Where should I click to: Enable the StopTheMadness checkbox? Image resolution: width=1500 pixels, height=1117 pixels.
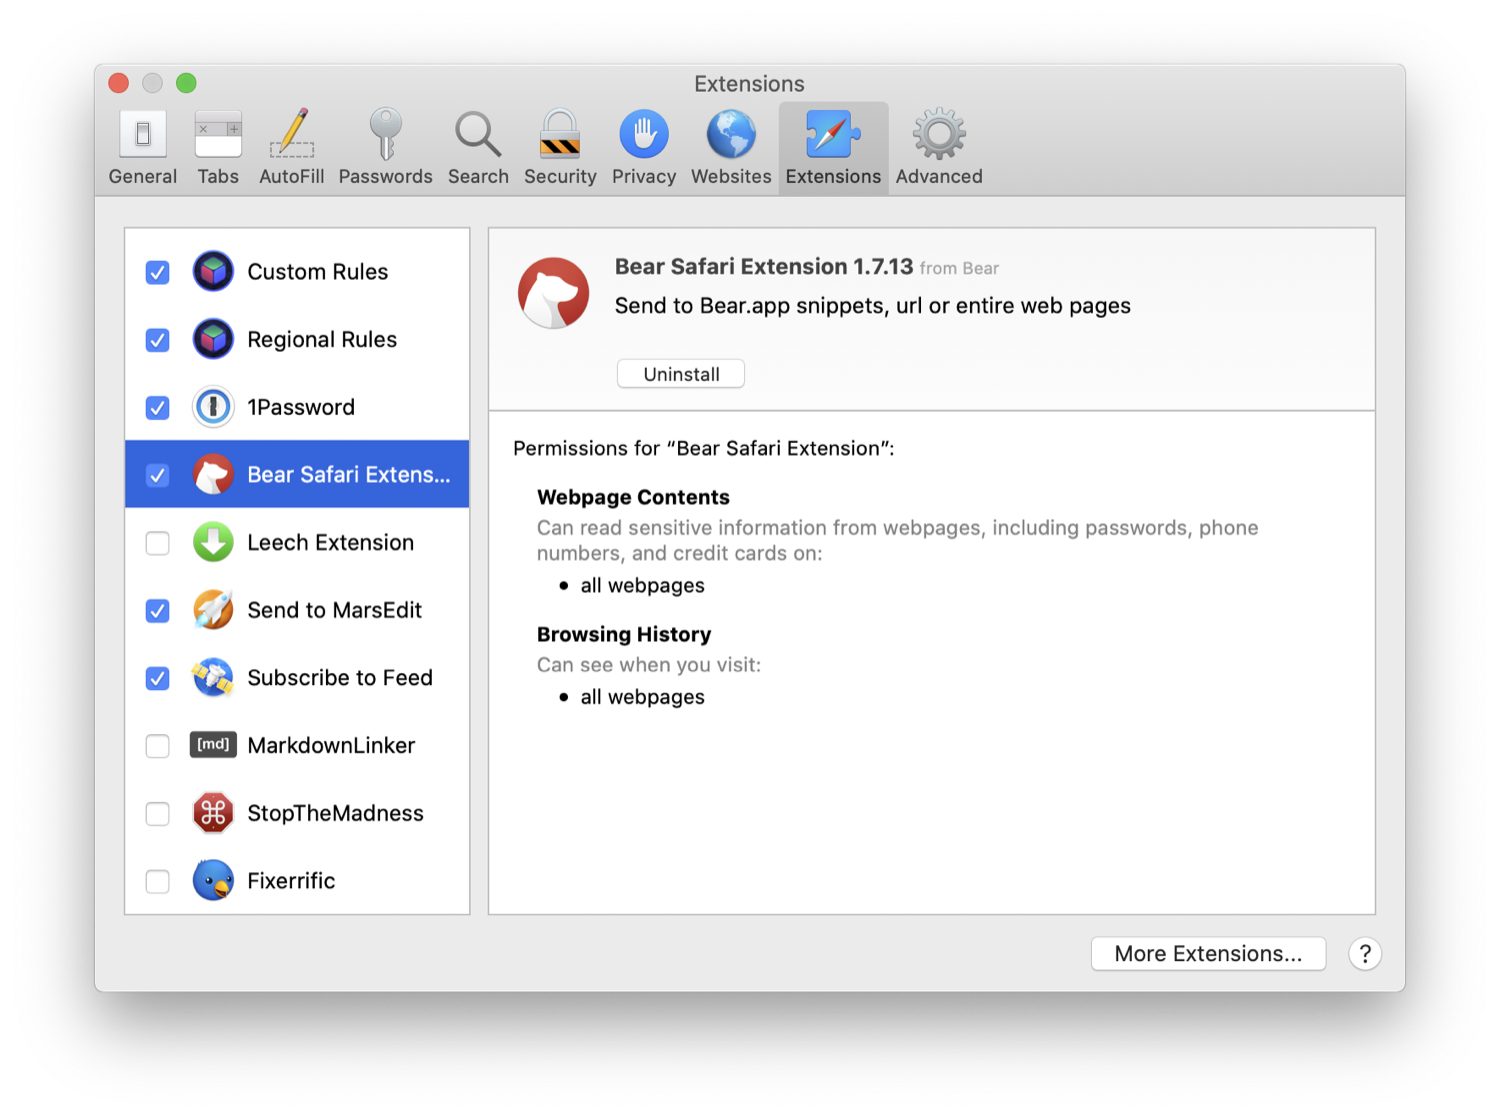[157, 814]
